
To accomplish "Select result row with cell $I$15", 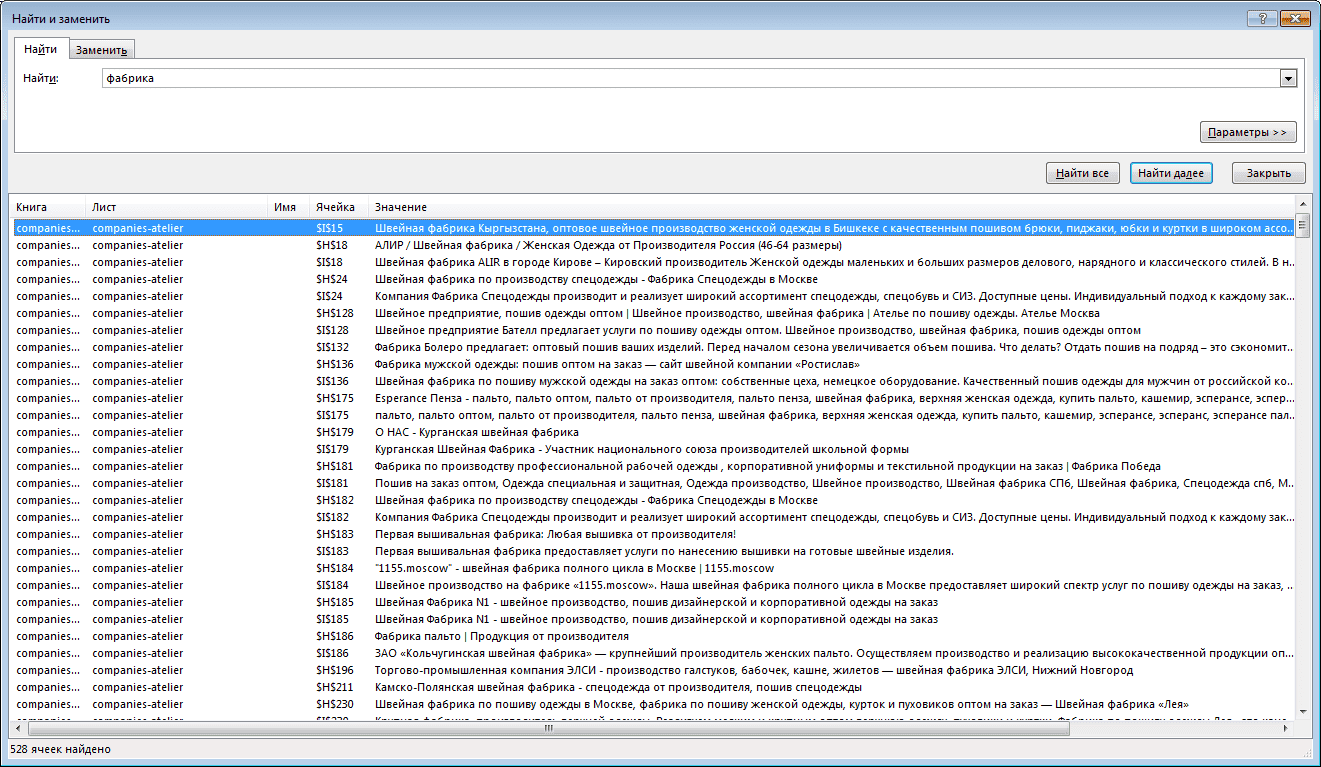I will (x=653, y=228).
